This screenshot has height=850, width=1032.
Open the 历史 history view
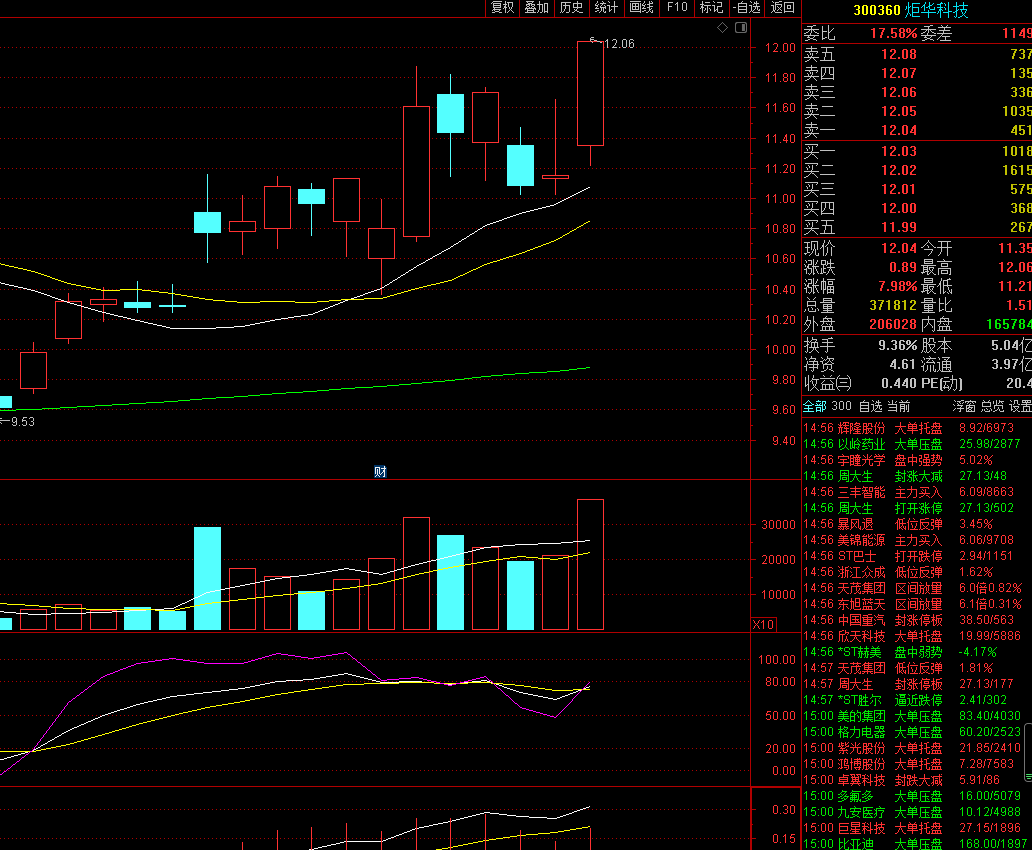[x=571, y=7]
